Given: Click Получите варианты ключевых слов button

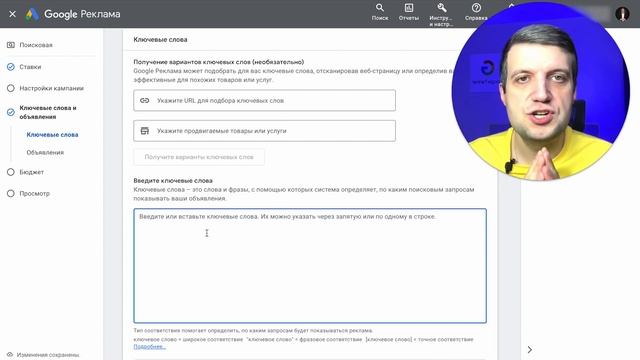Looking at the screenshot, I should tap(199, 157).
